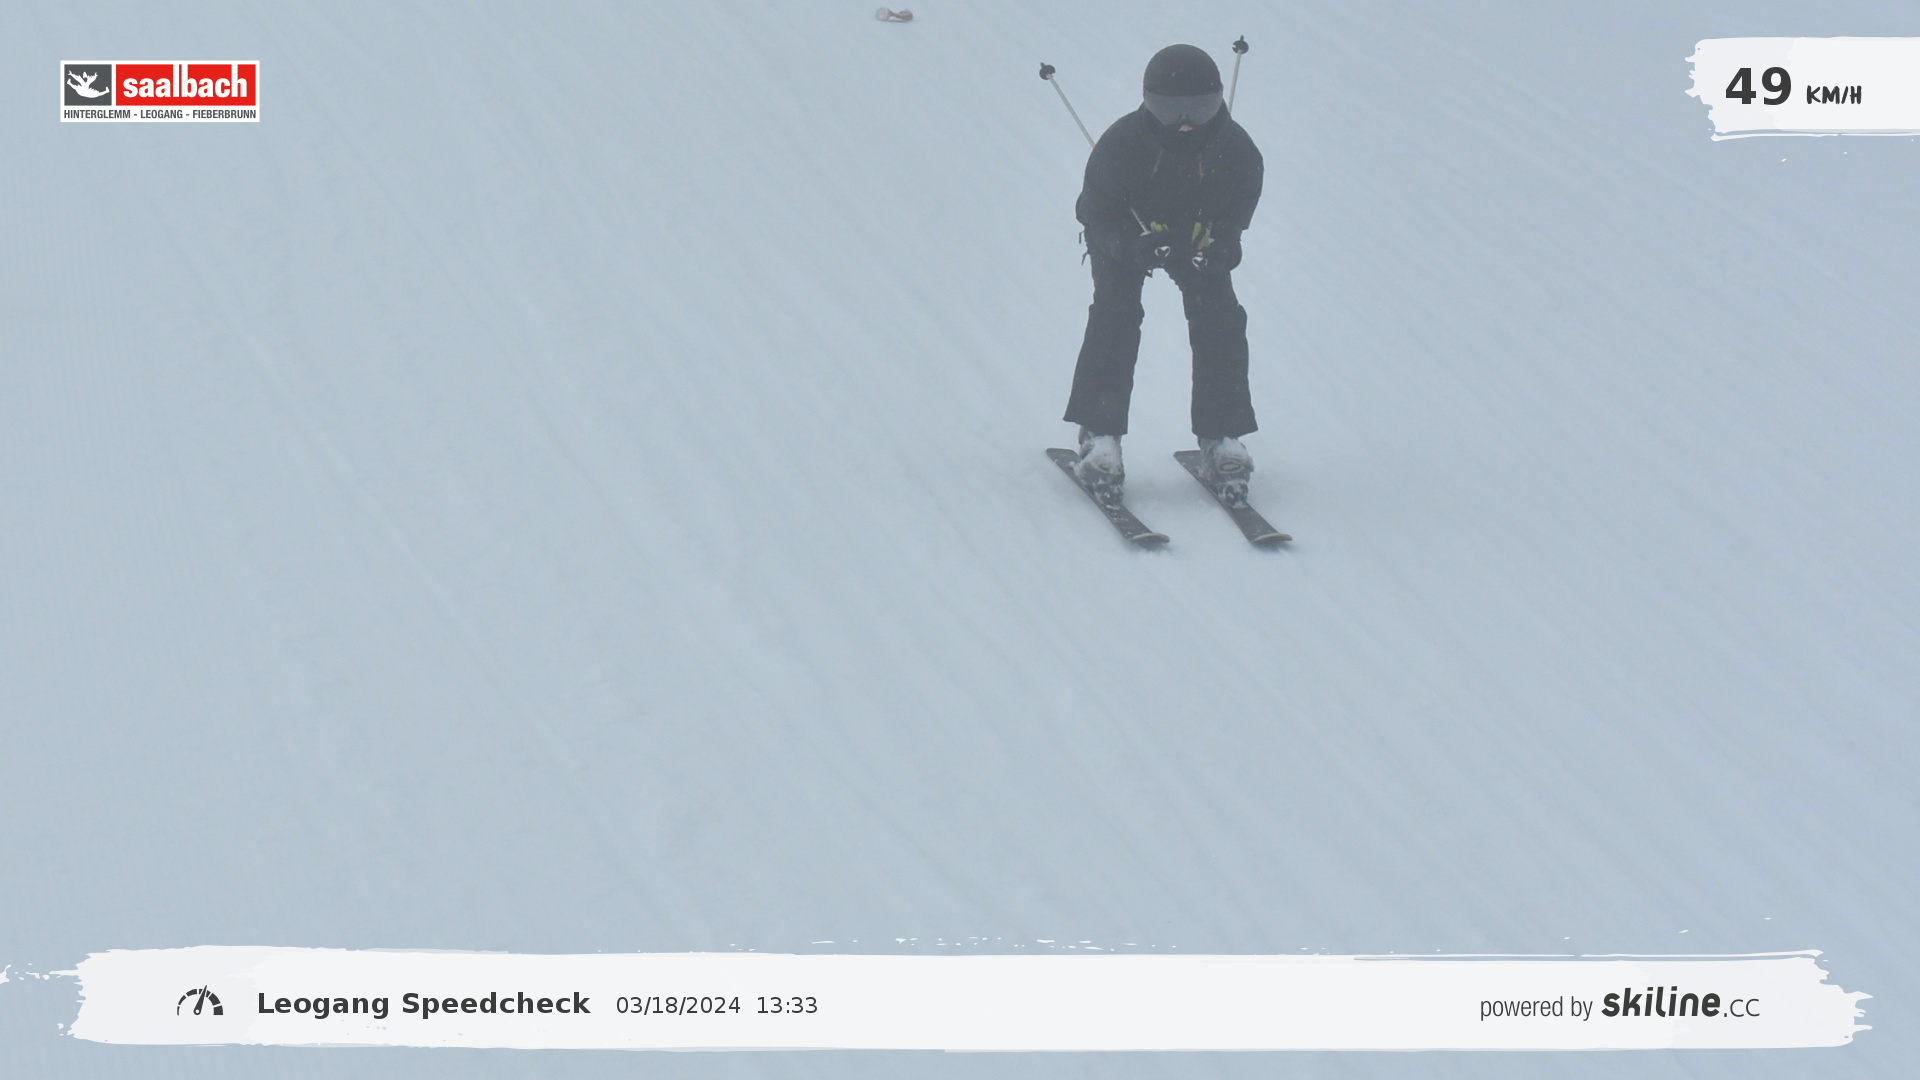Image resolution: width=1920 pixels, height=1080 pixels.
Task: Click the .cc suffix of skiline
Action: pos(1742,1008)
